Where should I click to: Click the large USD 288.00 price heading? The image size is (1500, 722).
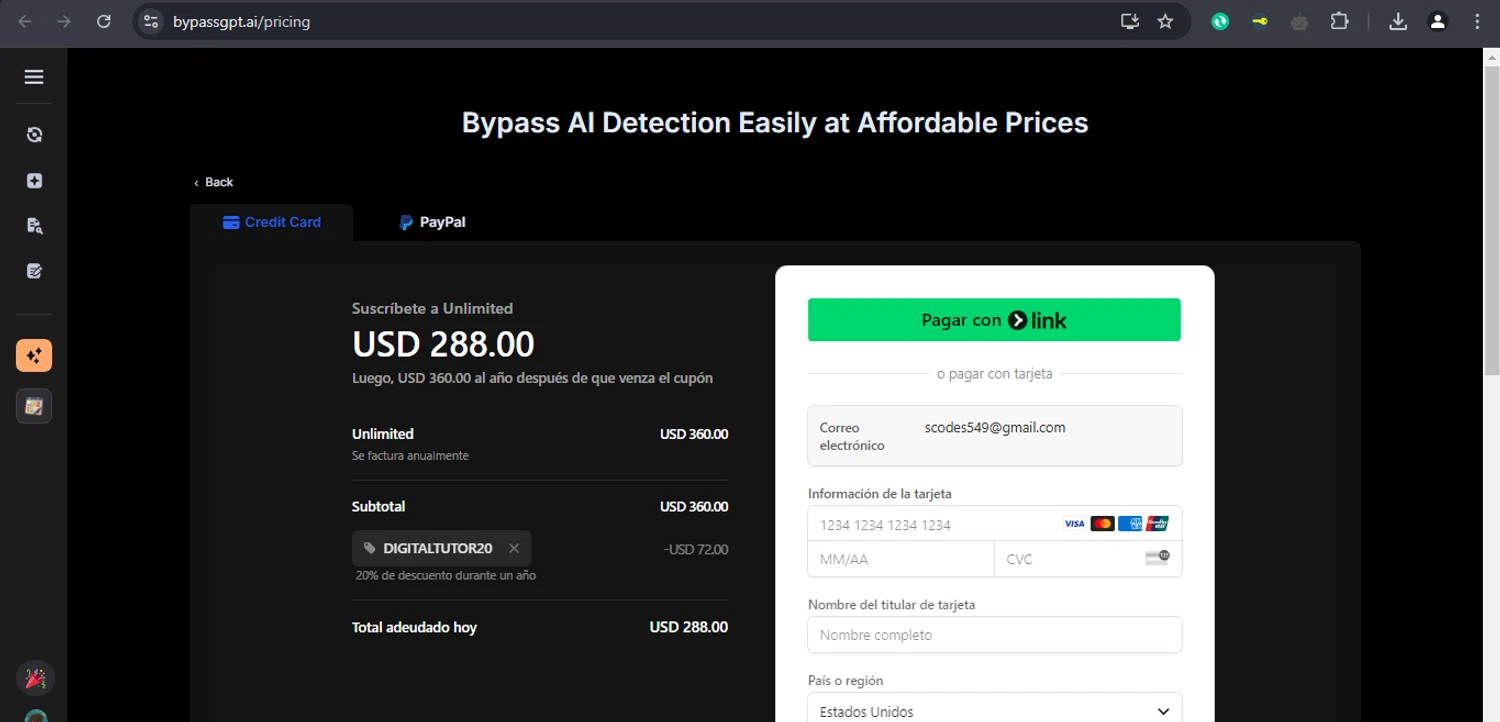coord(443,344)
